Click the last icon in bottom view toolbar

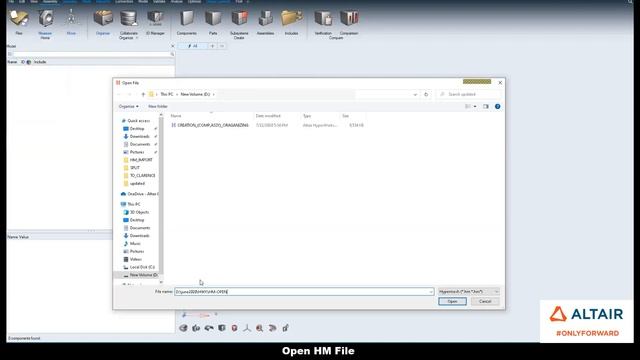[285, 328]
